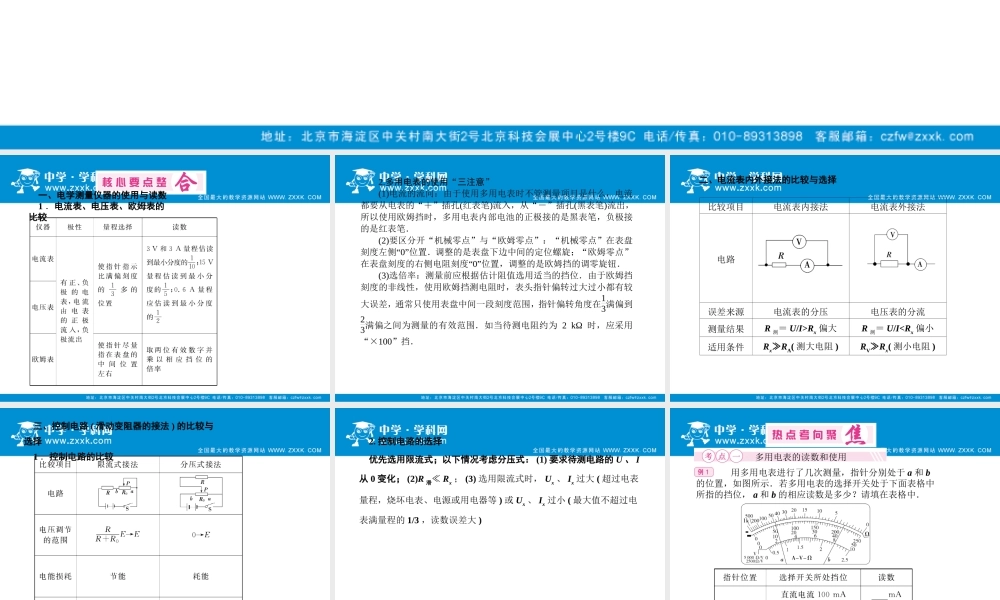The height and width of the screenshot is (600, 1000).
Task: Click the 耗能 table cell
Action: click(201, 576)
